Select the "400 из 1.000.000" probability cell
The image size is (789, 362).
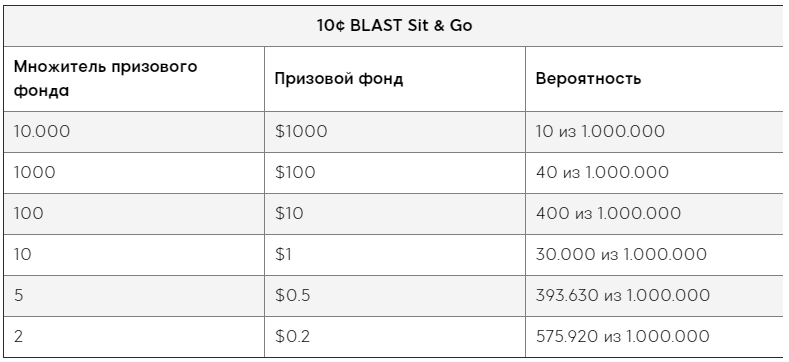[x=654, y=213]
